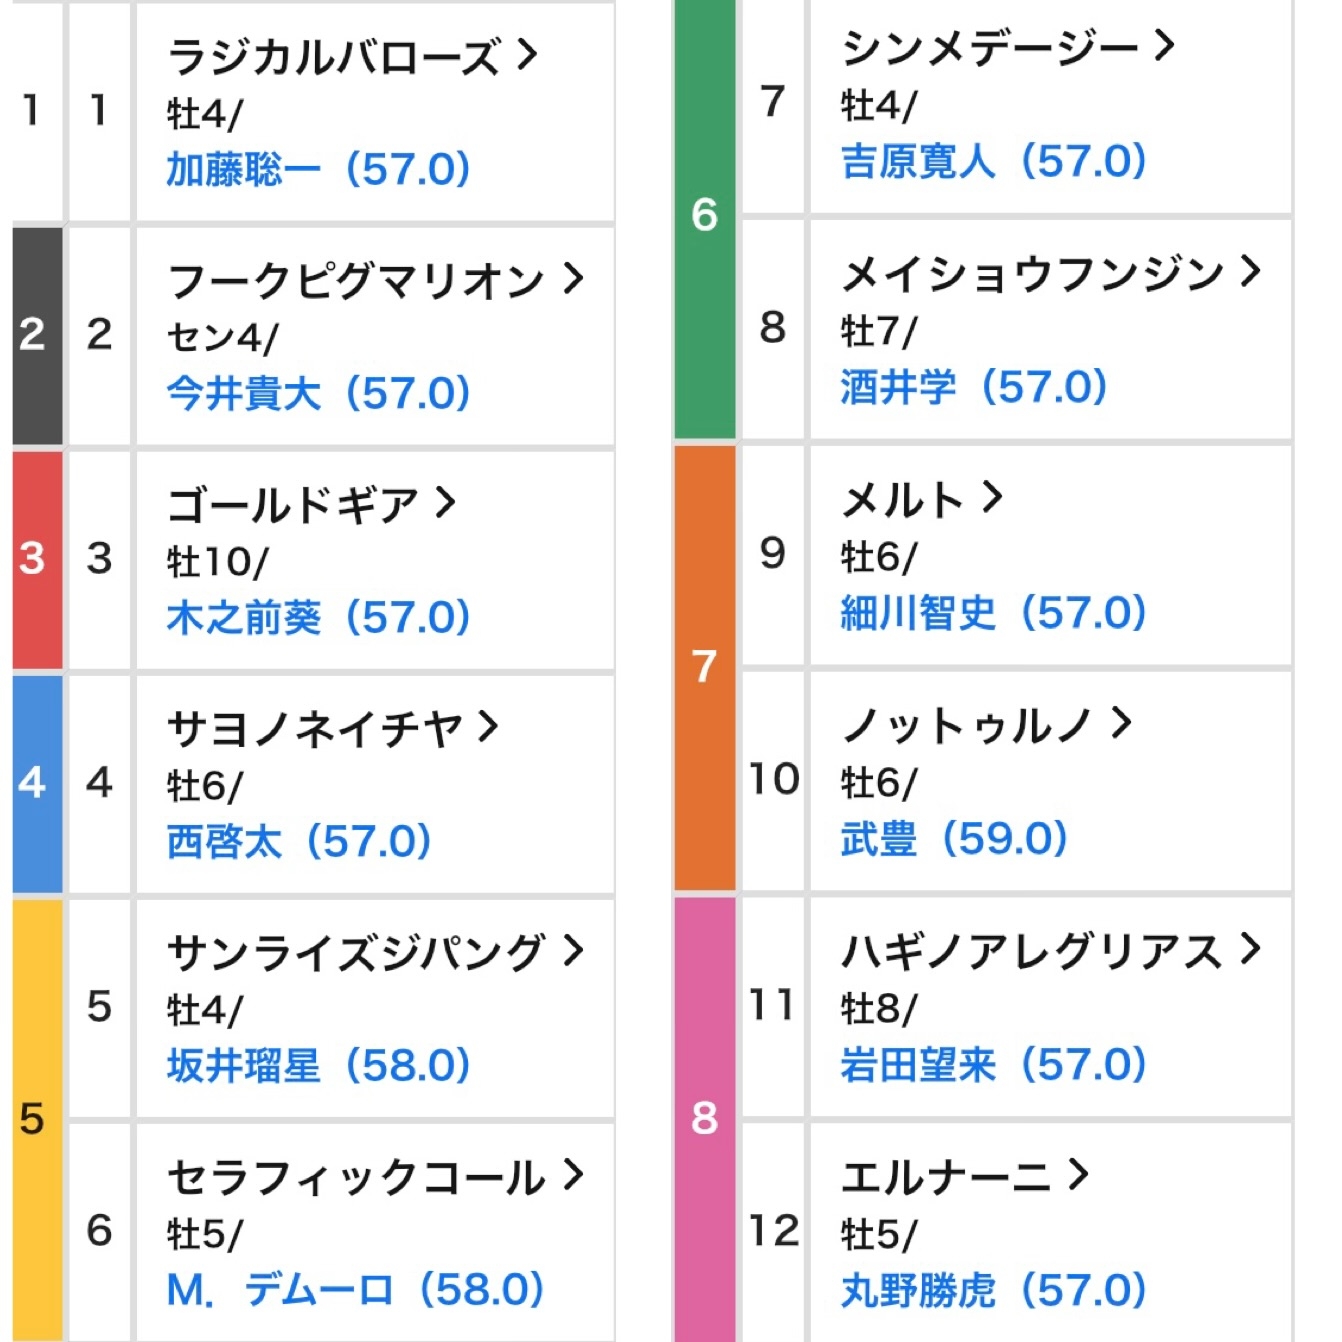
Task: View jockey M. デムーロ page
Action: click(x=279, y=1289)
